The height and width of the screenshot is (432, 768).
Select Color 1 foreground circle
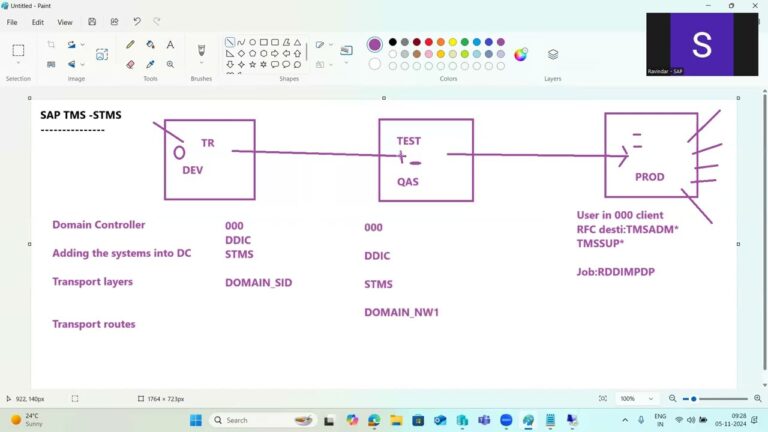[375, 45]
